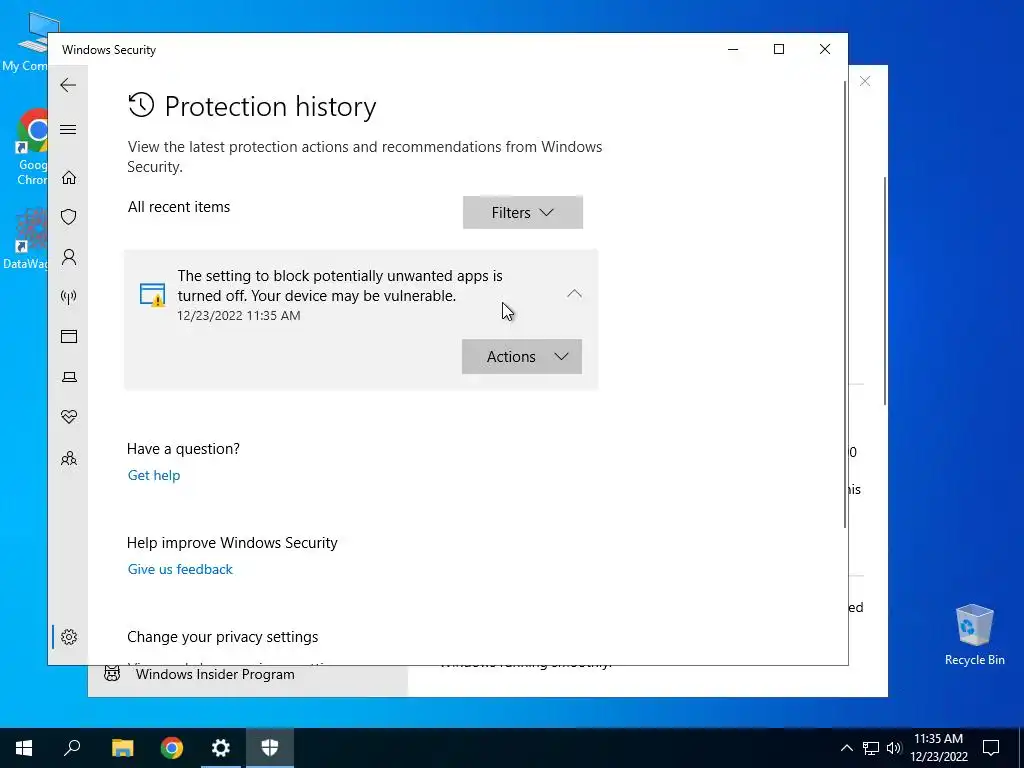Open the hamburger navigation menu
This screenshot has height=768, width=1024.
pyautogui.click(x=68, y=129)
